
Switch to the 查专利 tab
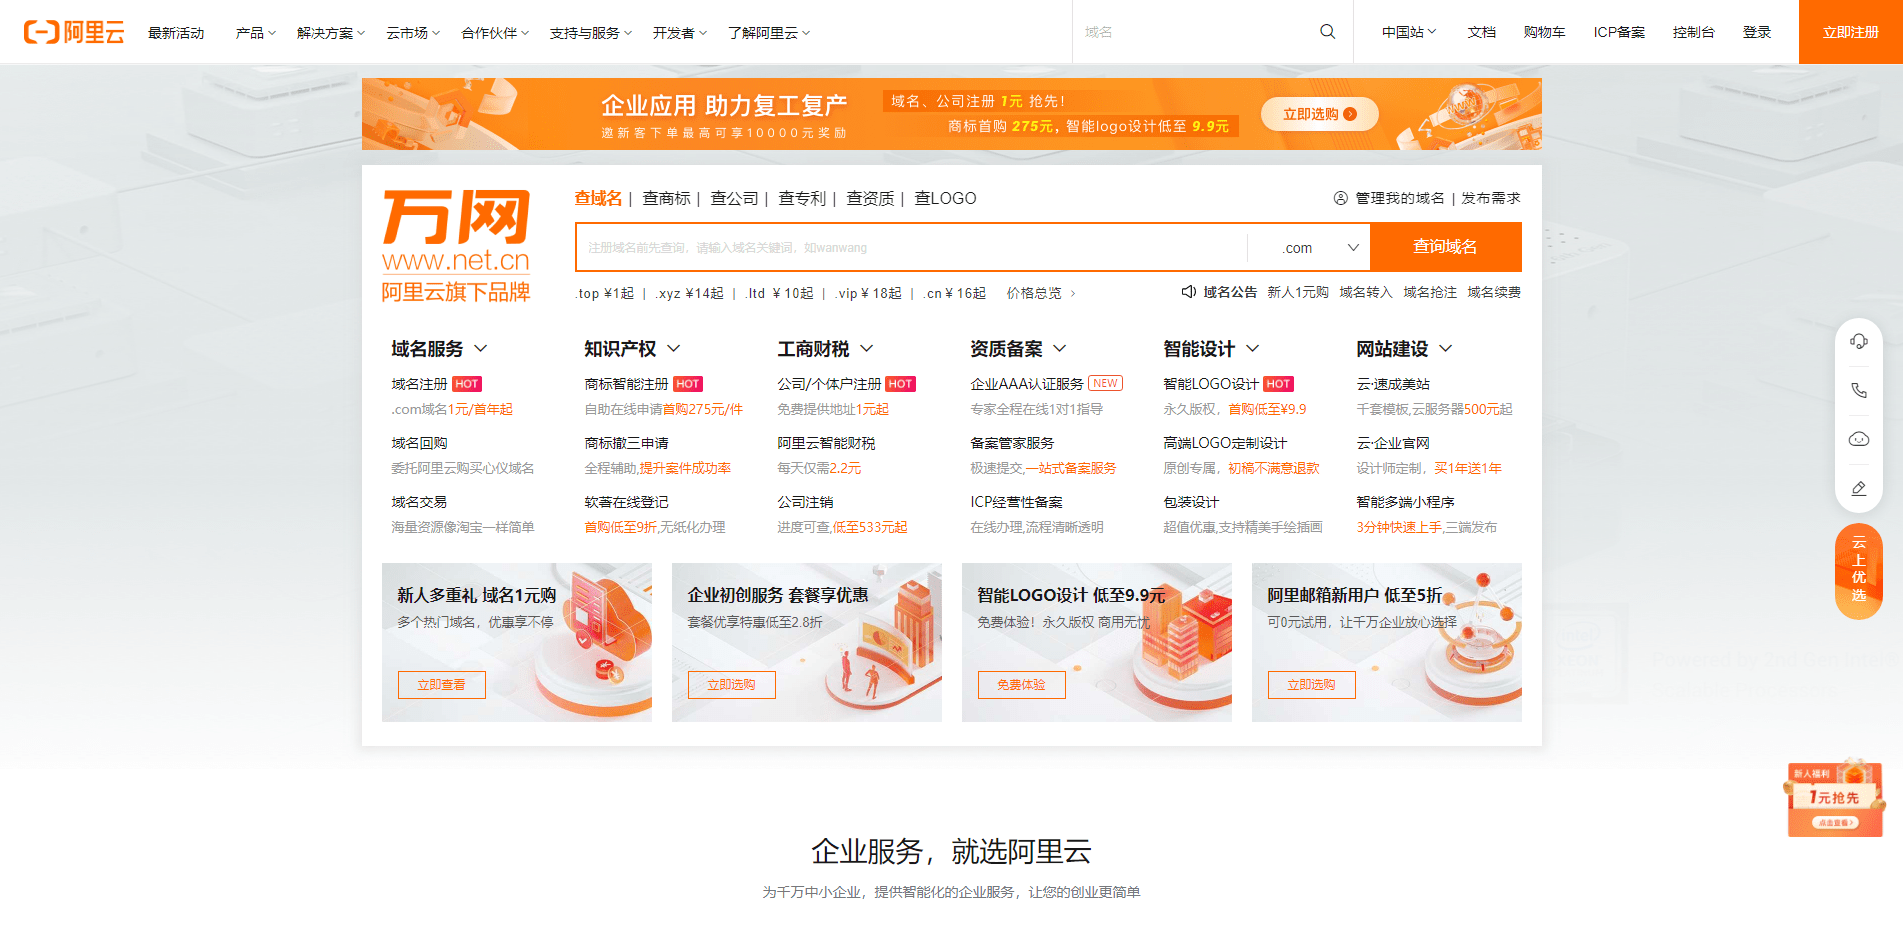[802, 198]
